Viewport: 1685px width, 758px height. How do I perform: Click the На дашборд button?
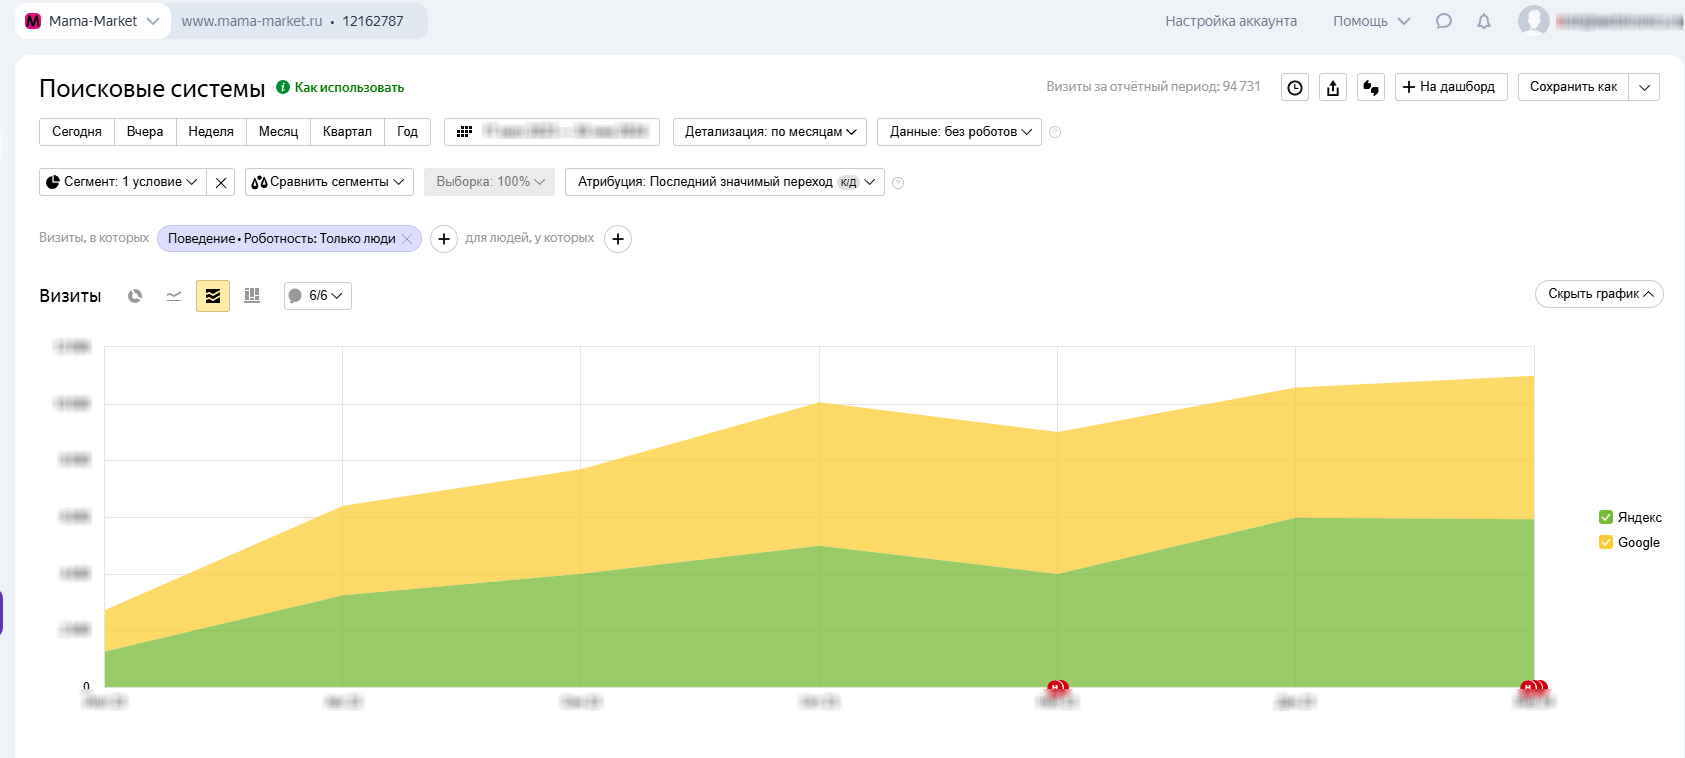tap(1449, 87)
